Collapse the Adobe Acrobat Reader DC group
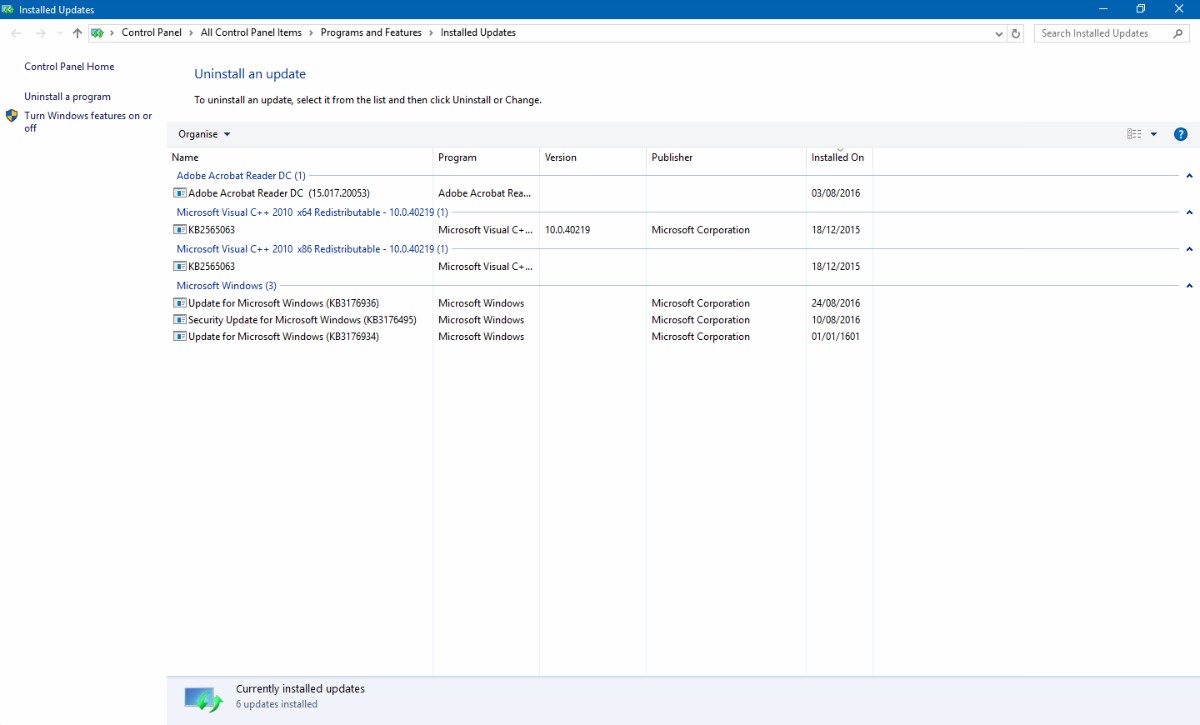 pos(1189,176)
